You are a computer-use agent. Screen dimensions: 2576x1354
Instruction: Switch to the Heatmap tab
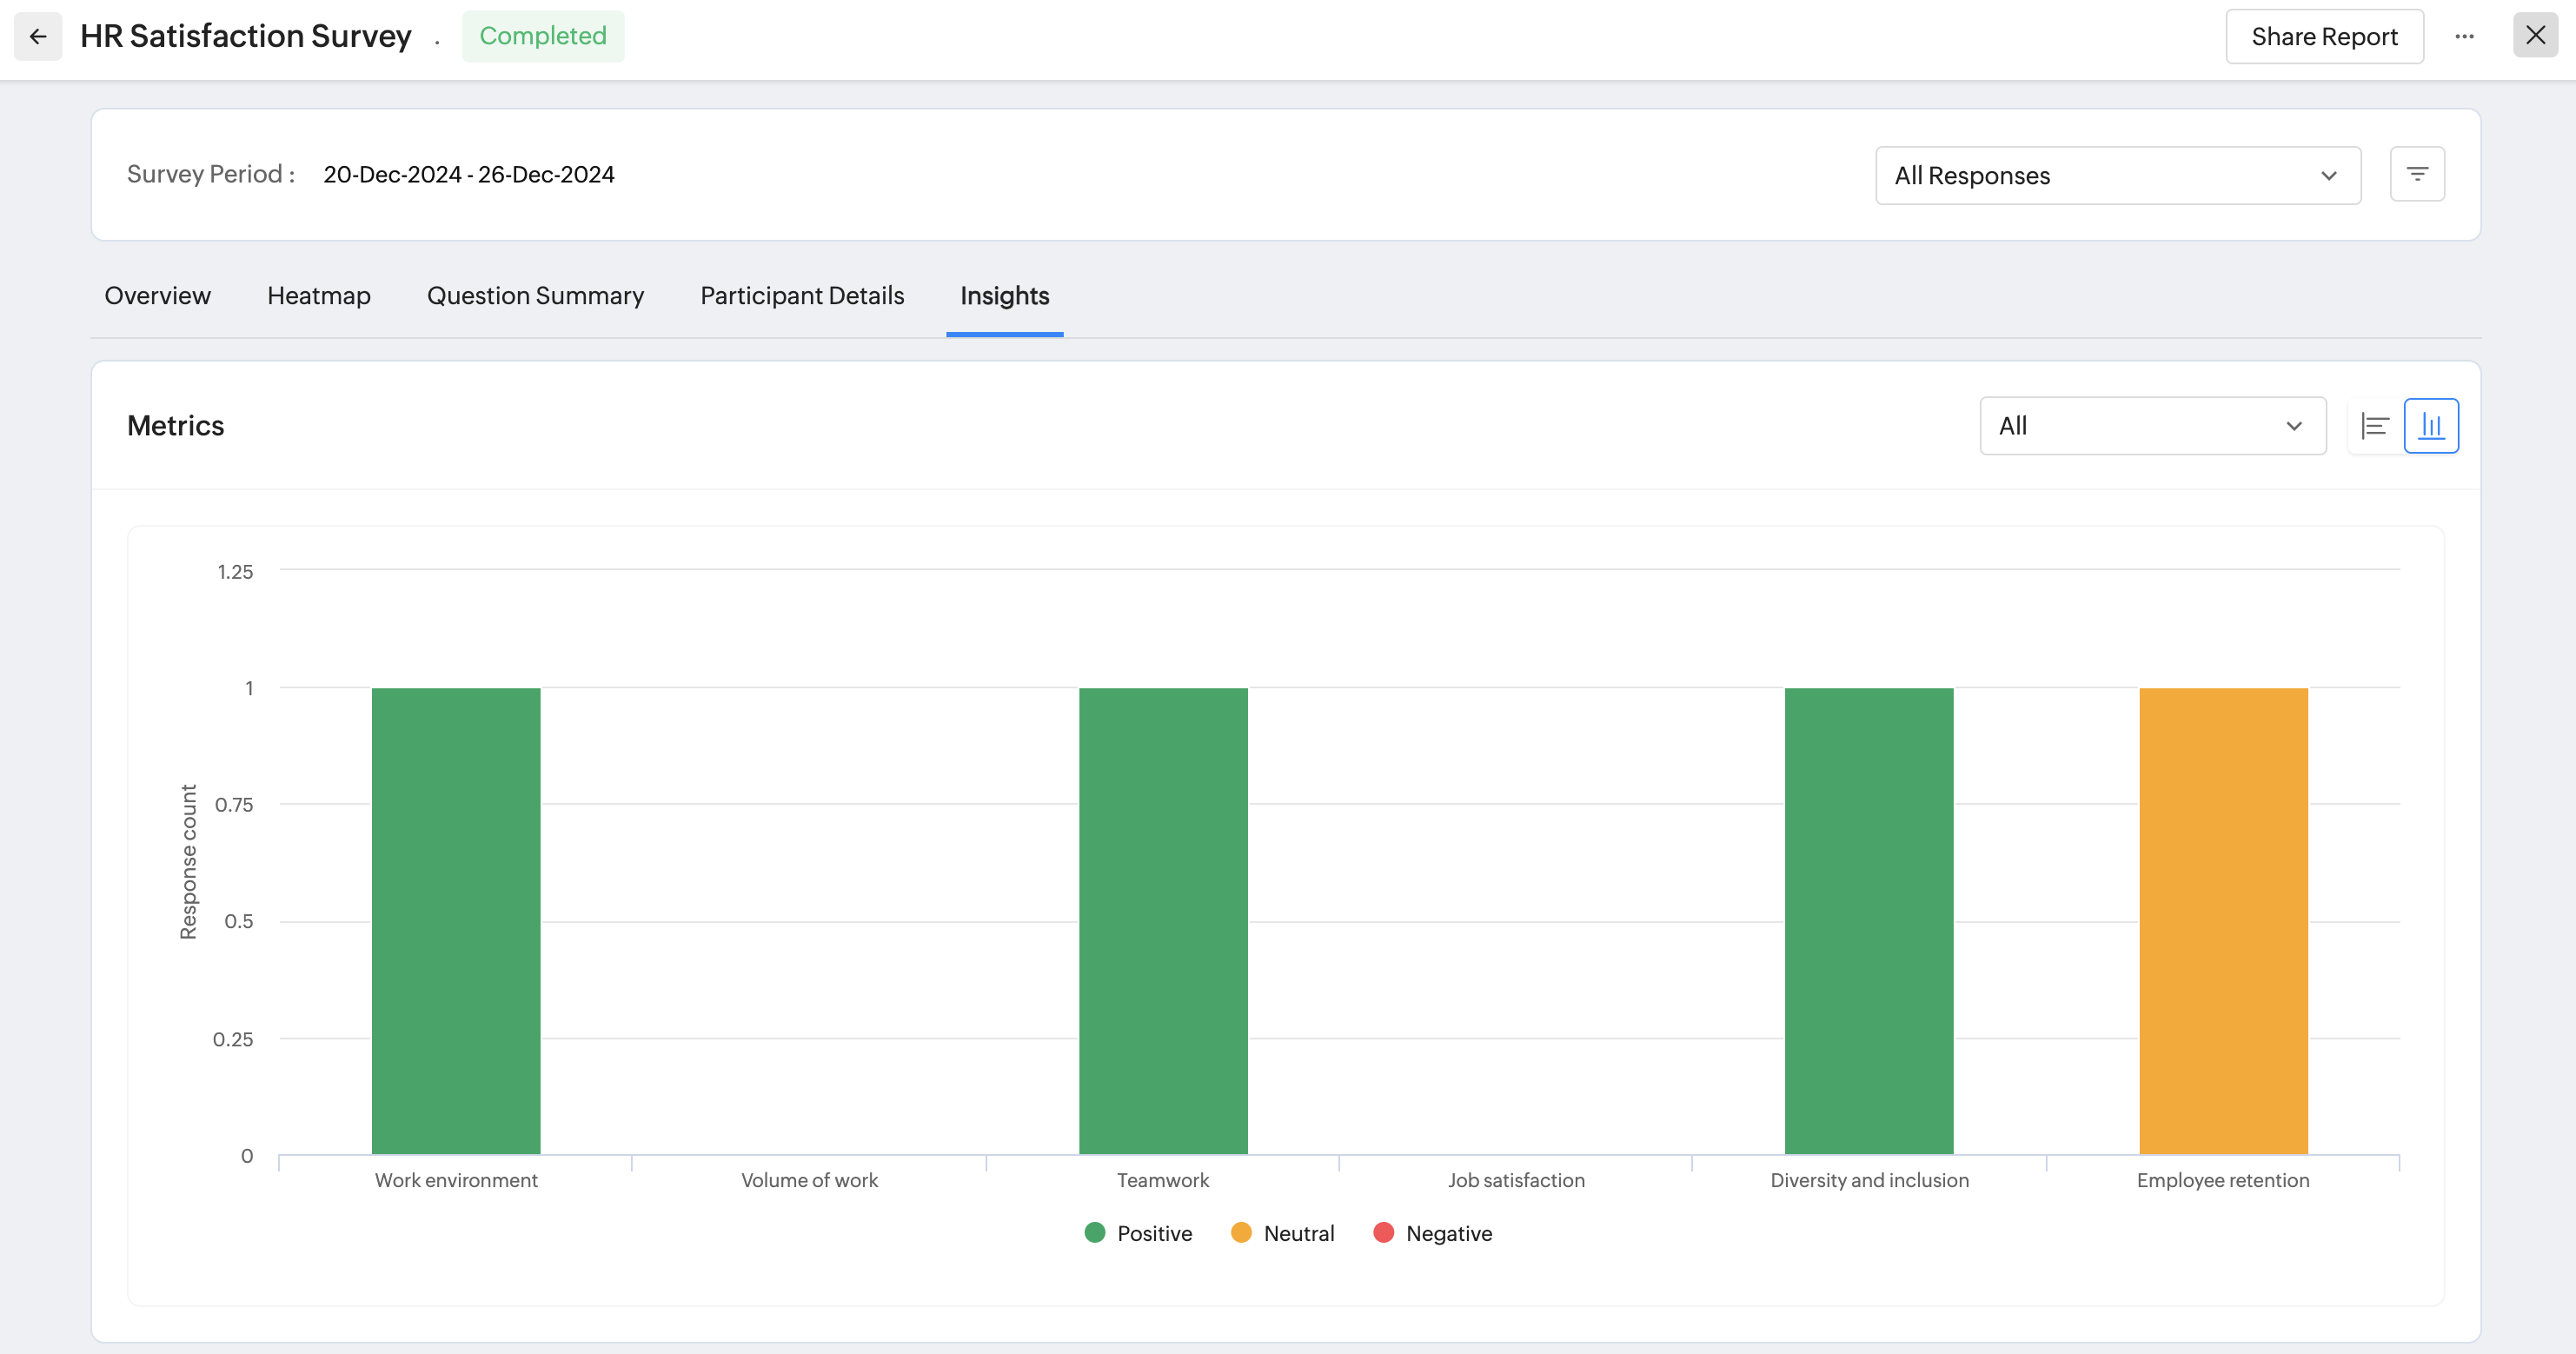tap(319, 296)
